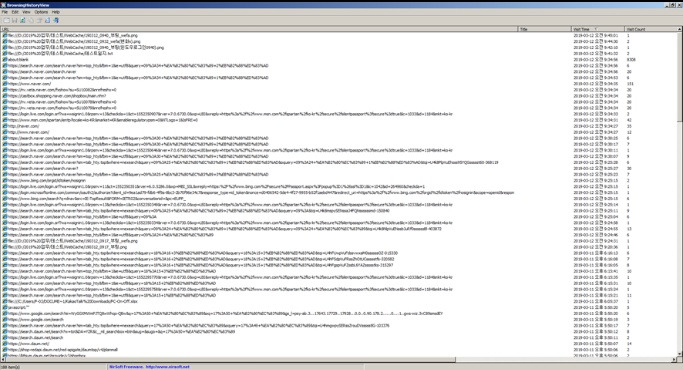
Task: Click the horizontal scrollbar left arrow
Action: 3,360
